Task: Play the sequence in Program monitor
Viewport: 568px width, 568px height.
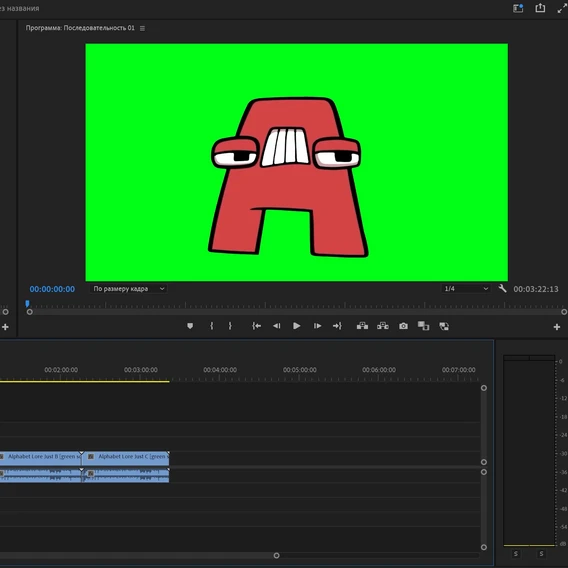Action: [x=297, y=326]
